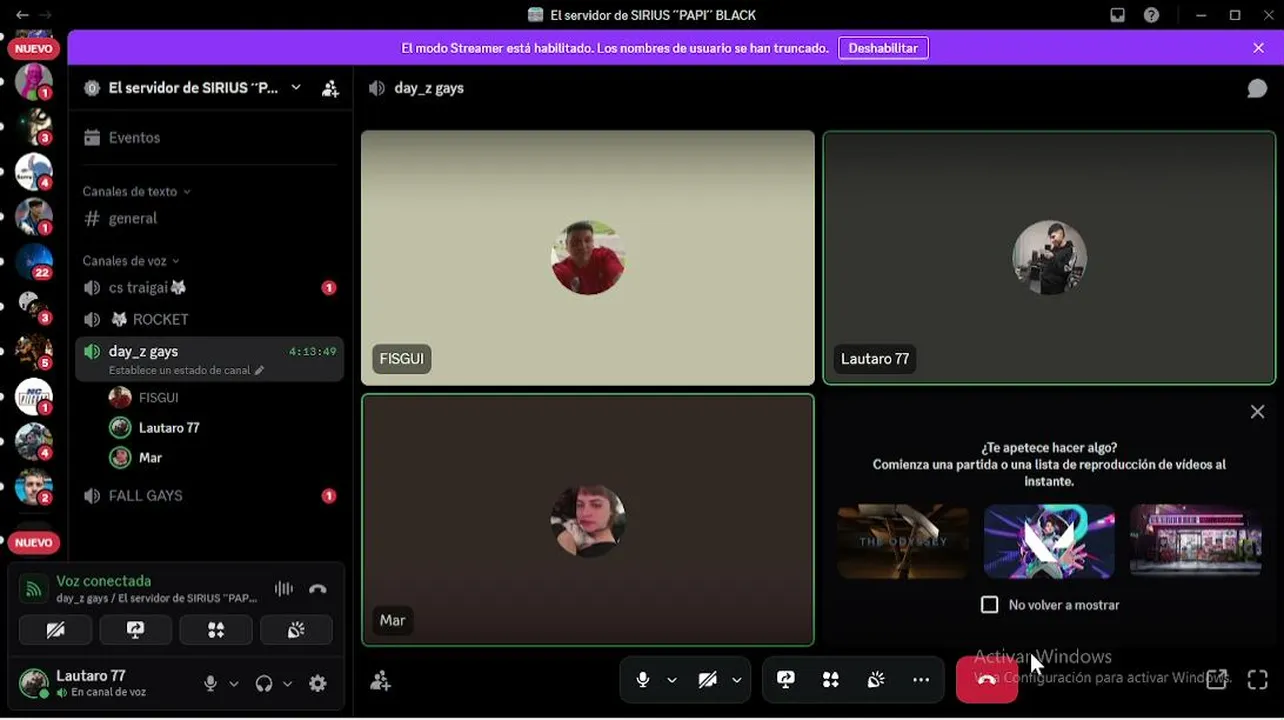This screenshot has height=720, width=1284.
Task: Open noise suppression icon in voice panel
Action: click(x=284, y=589)
